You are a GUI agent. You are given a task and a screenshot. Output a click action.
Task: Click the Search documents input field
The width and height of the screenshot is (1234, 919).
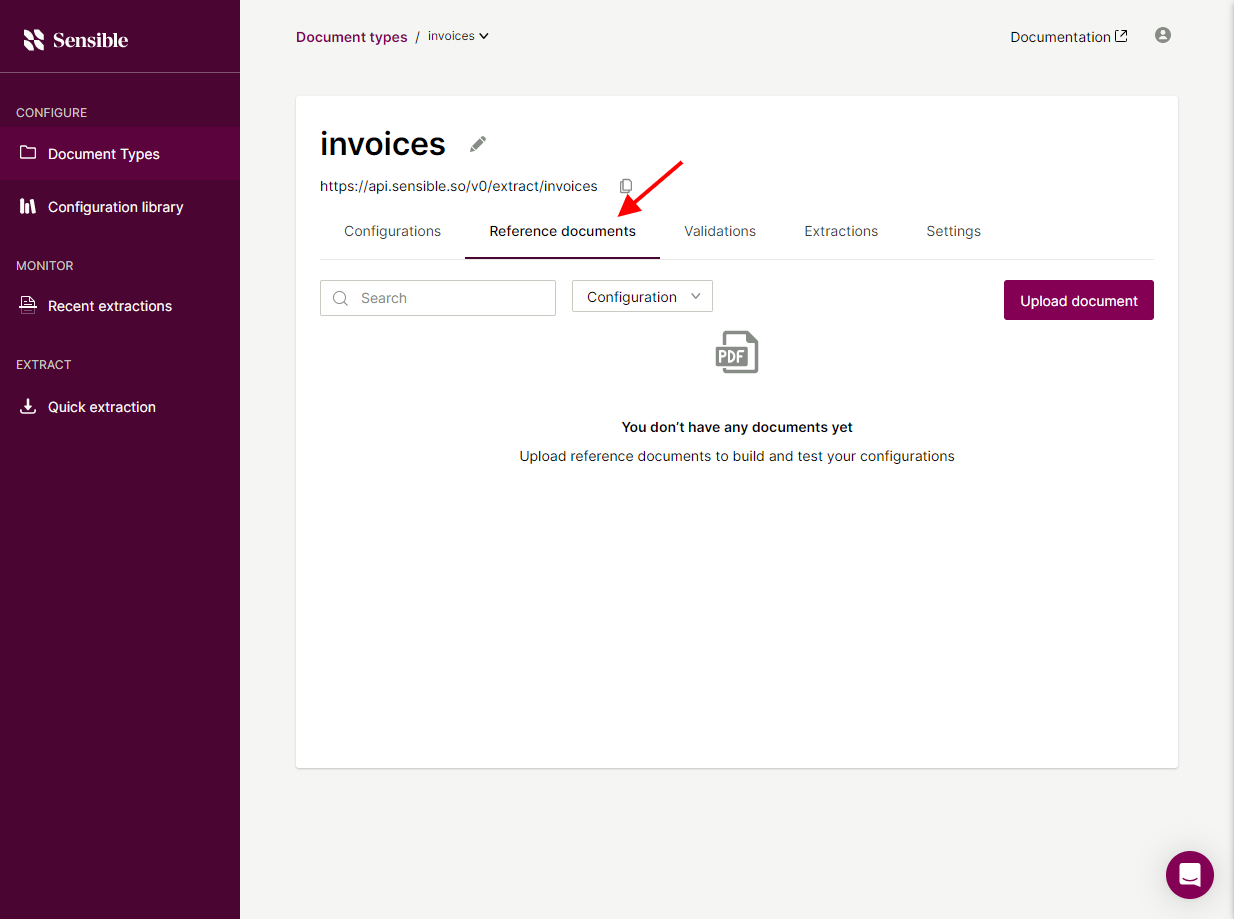[x=438, y=298]
